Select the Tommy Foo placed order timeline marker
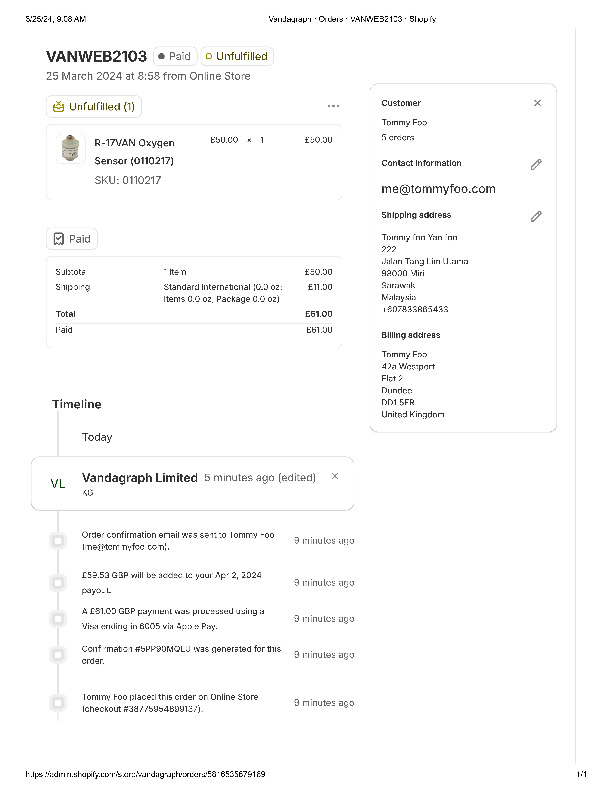 (x=58, y=702)
